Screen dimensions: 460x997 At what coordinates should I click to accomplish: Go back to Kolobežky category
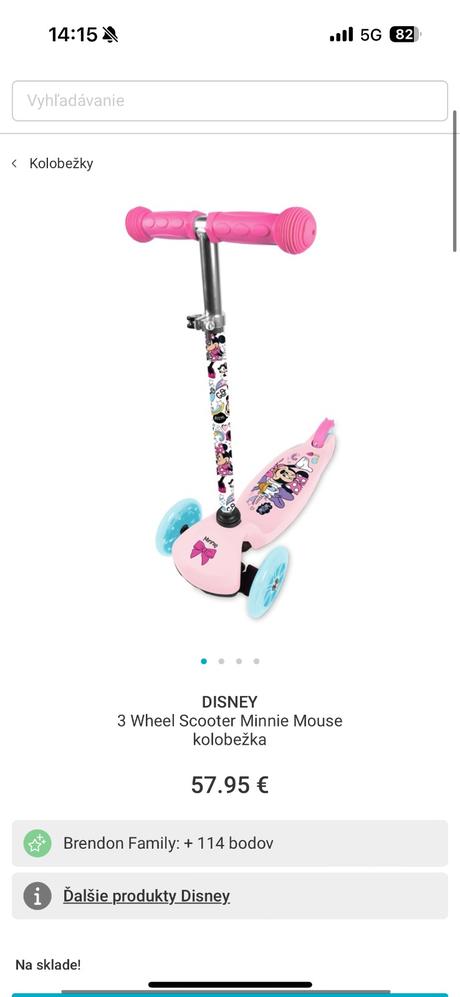click(x=61, y=163)
